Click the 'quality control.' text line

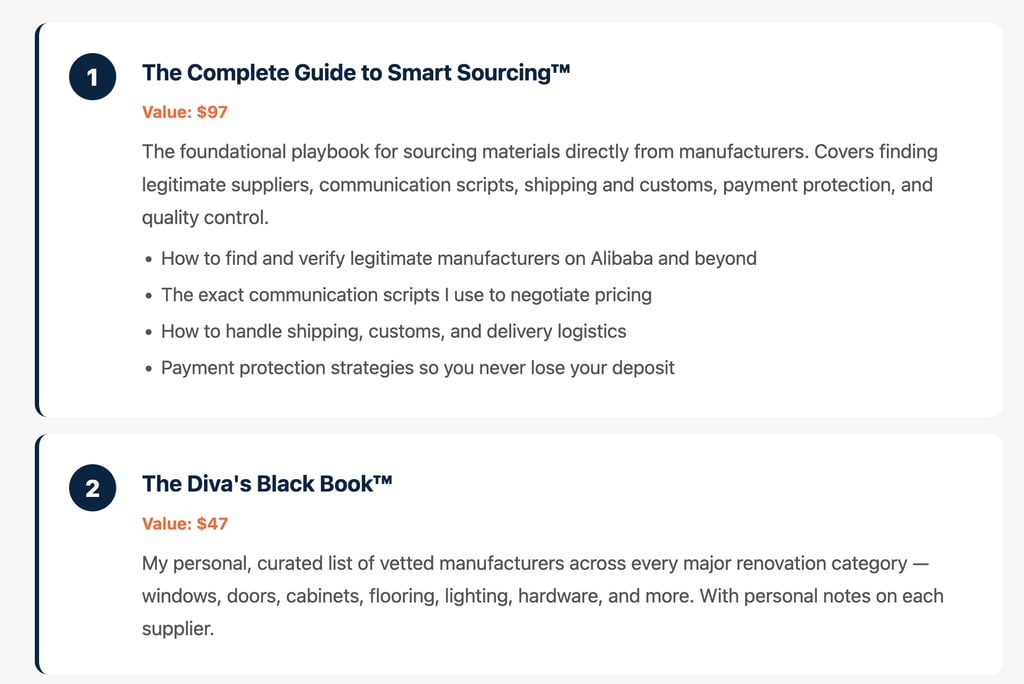tap(205, 218)
